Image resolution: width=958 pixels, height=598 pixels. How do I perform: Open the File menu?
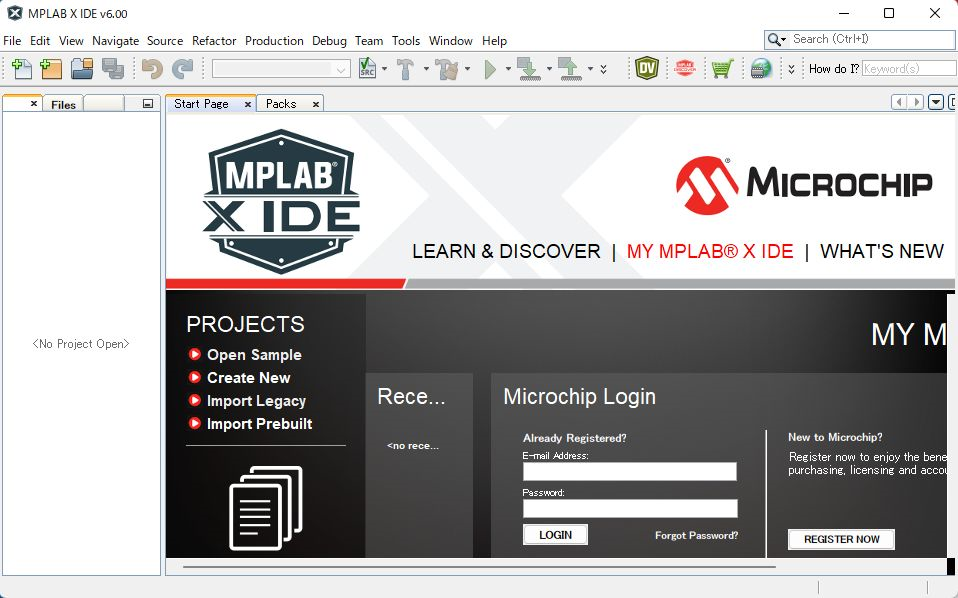12,41
